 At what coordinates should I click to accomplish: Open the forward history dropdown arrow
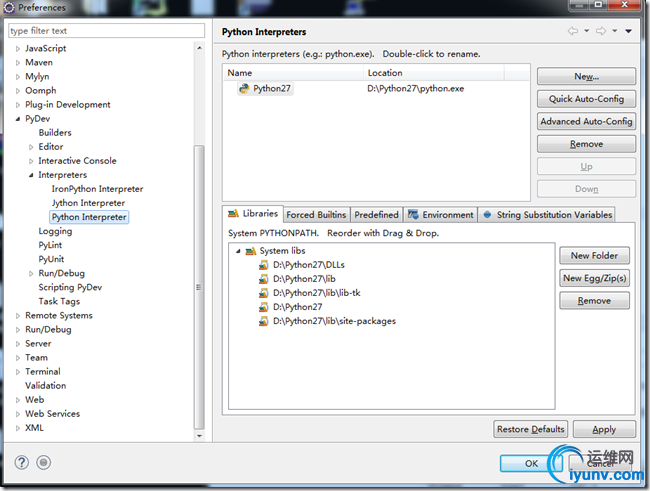(x=615, y=31)
